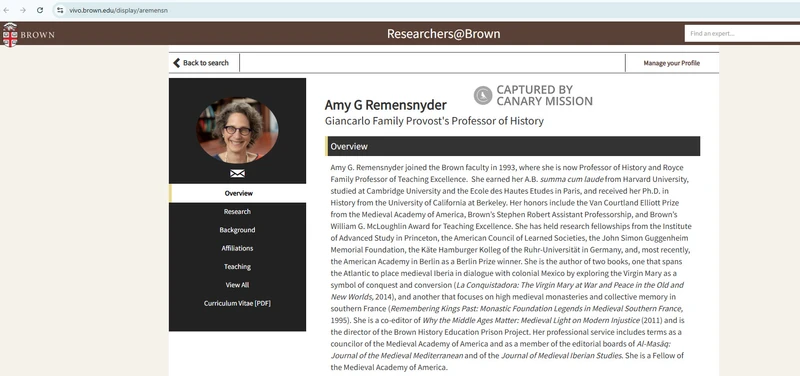Reload the page with refresh icon
Image resolution: width=800 pixels, height=376 pixels.
click(40, 10)
